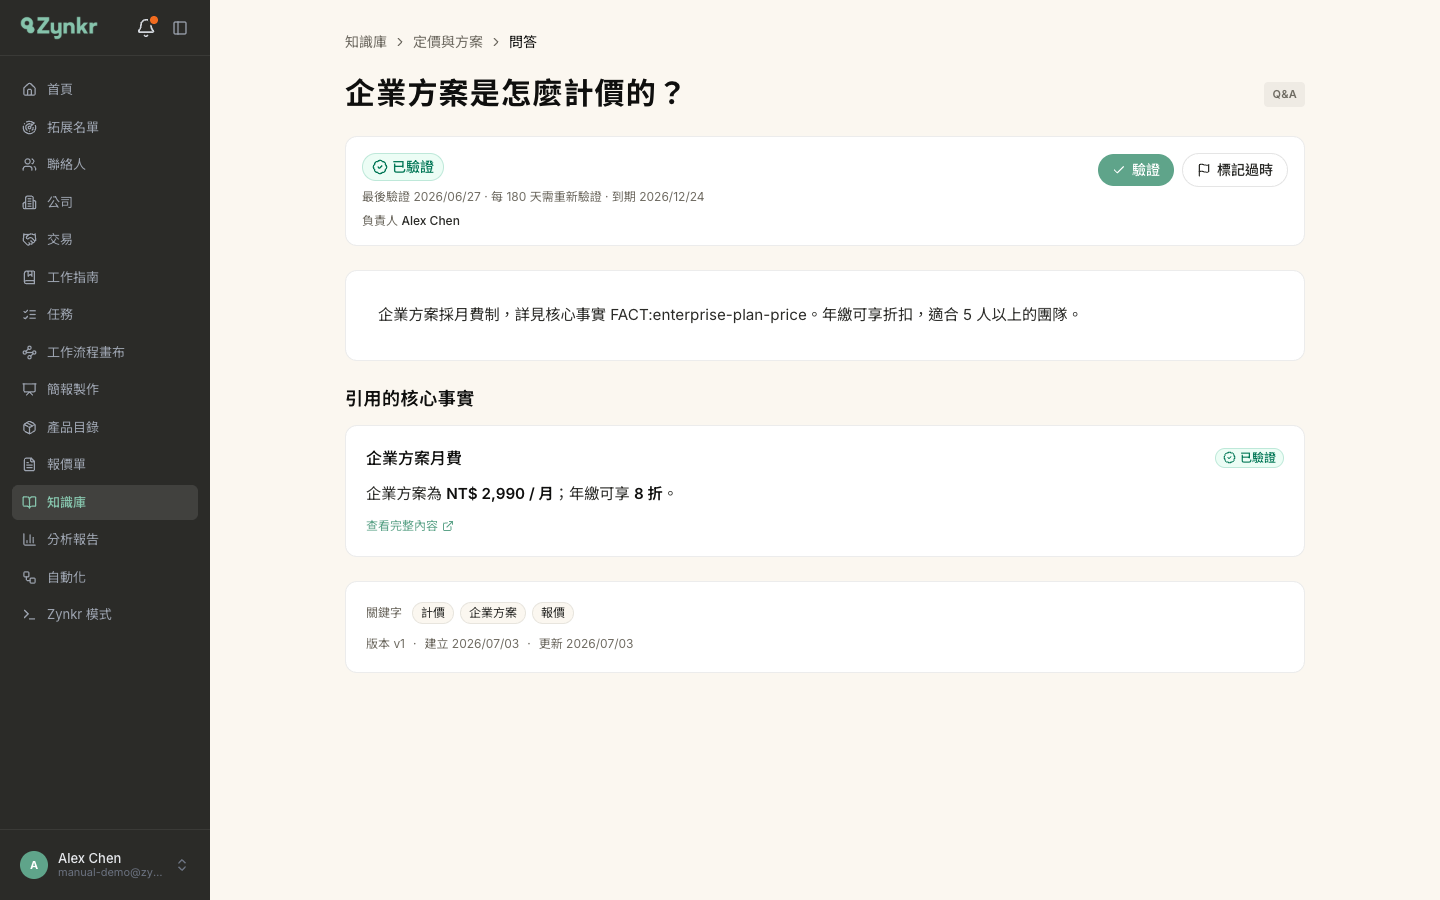This screenshot has width=1440, height=900.
Task: Click the external link icon beside 查看完整內容
Action: (448, 526)
